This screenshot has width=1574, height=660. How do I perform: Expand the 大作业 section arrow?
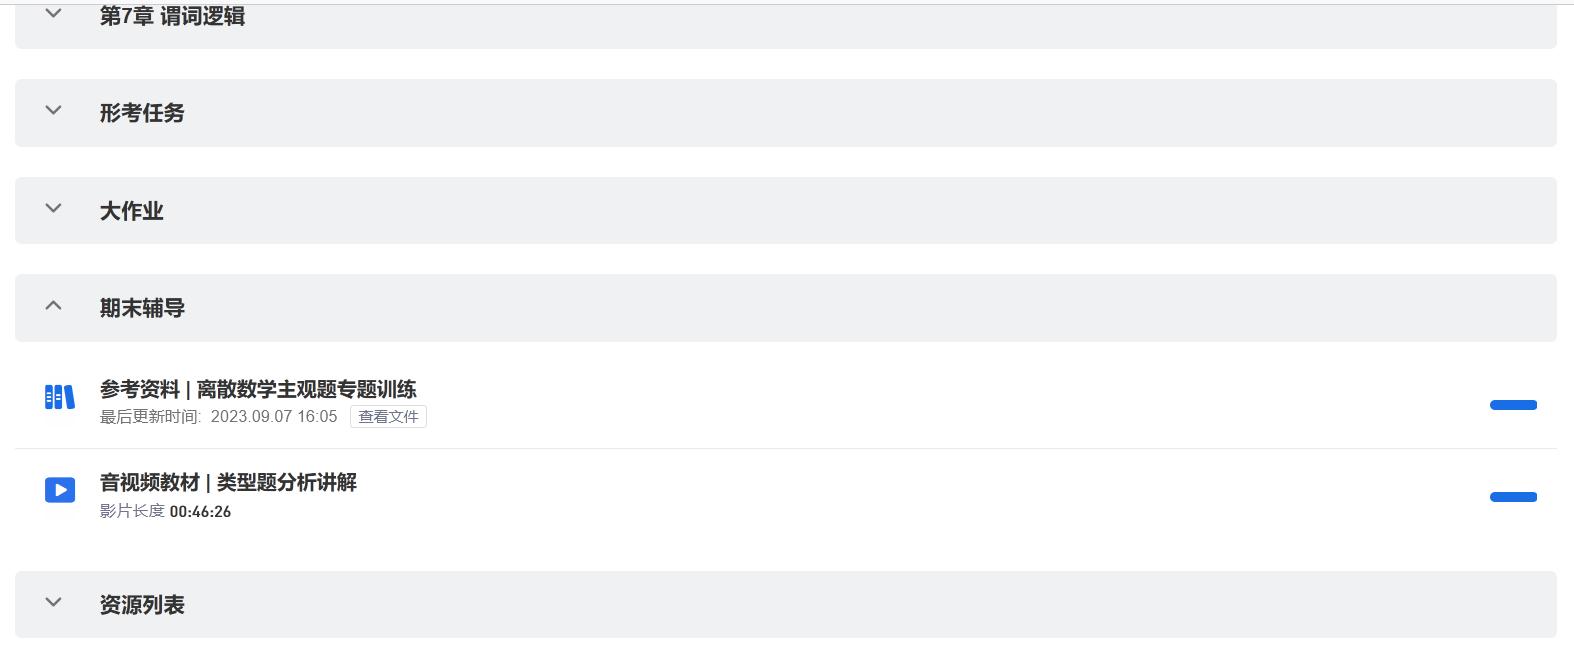[54, 209]
